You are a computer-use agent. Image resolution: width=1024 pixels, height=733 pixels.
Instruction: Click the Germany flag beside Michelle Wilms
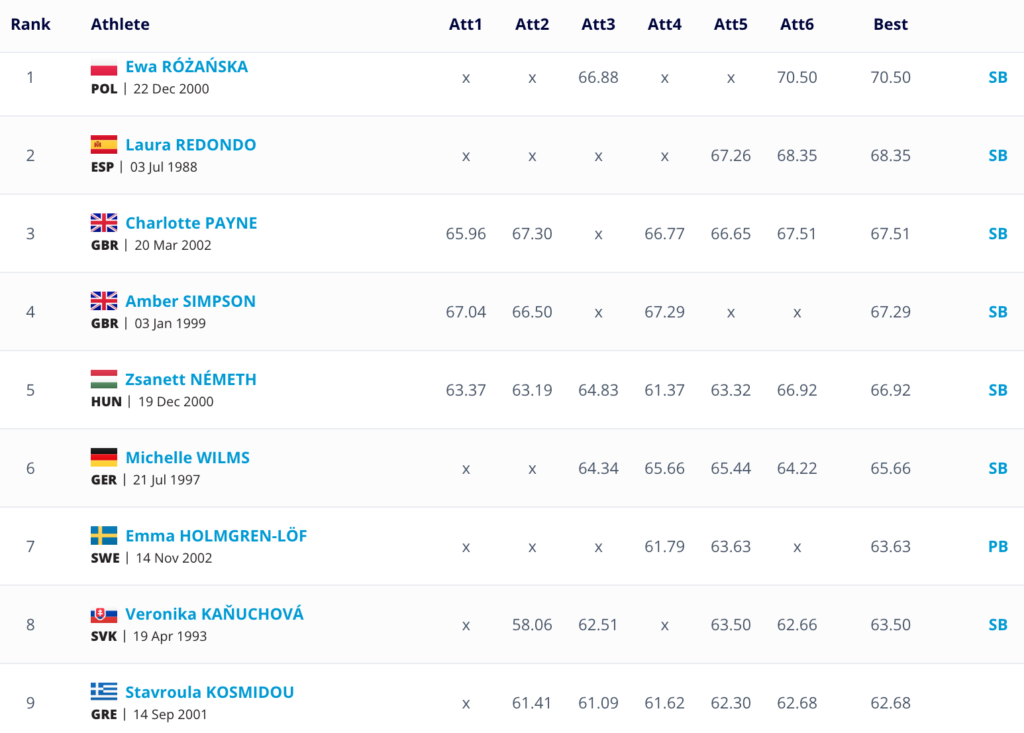click(104, 457)
